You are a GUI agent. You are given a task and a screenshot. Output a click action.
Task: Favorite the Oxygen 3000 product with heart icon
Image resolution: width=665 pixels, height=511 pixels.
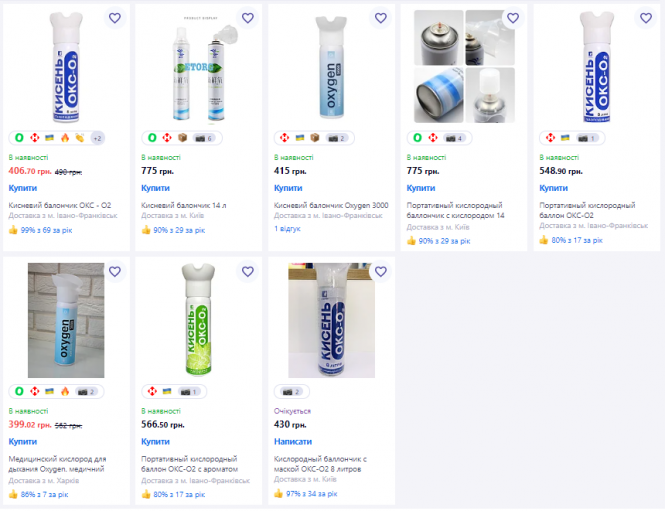pos(380,18)
